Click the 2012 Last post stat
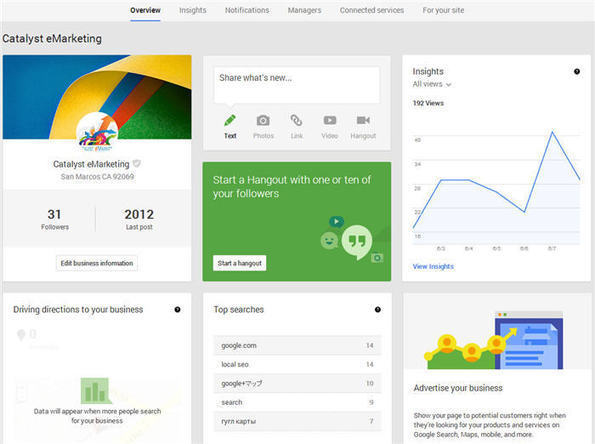This screenshot has height=444, width=595. [139, 219]
